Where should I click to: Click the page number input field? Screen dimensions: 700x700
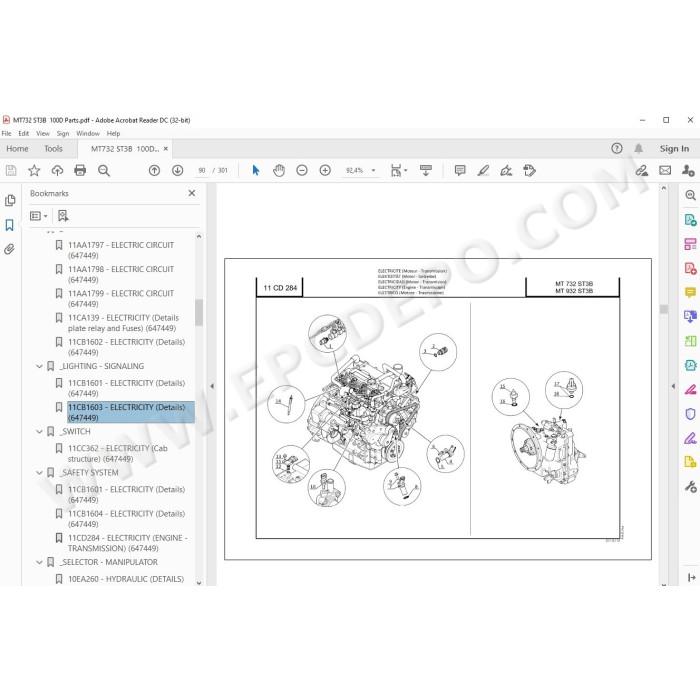pyautogui.click(x=202, y=171)
